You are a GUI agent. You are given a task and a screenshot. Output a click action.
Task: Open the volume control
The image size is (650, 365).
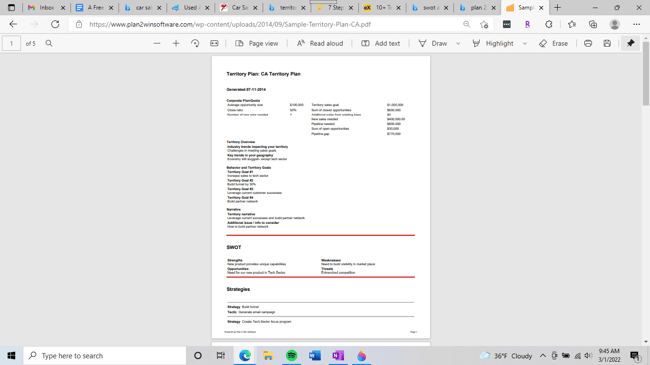pos(588,356)
